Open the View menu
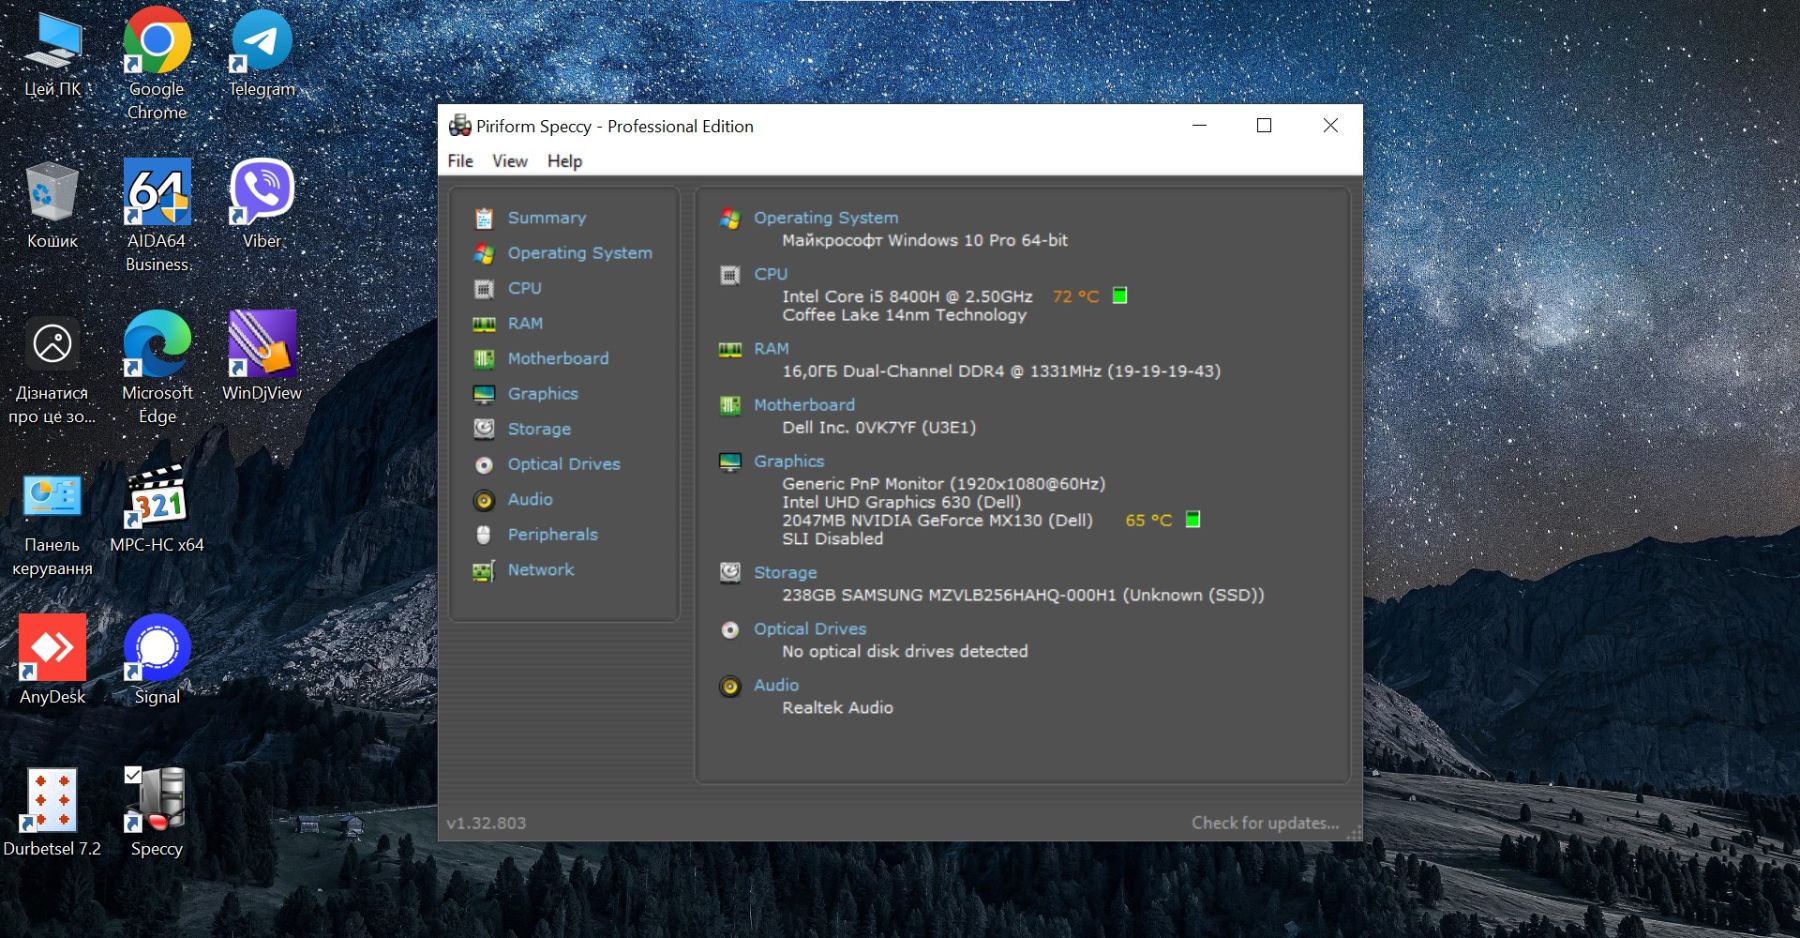Screen dimensions: 1800x938 click(x=509, y=161)
